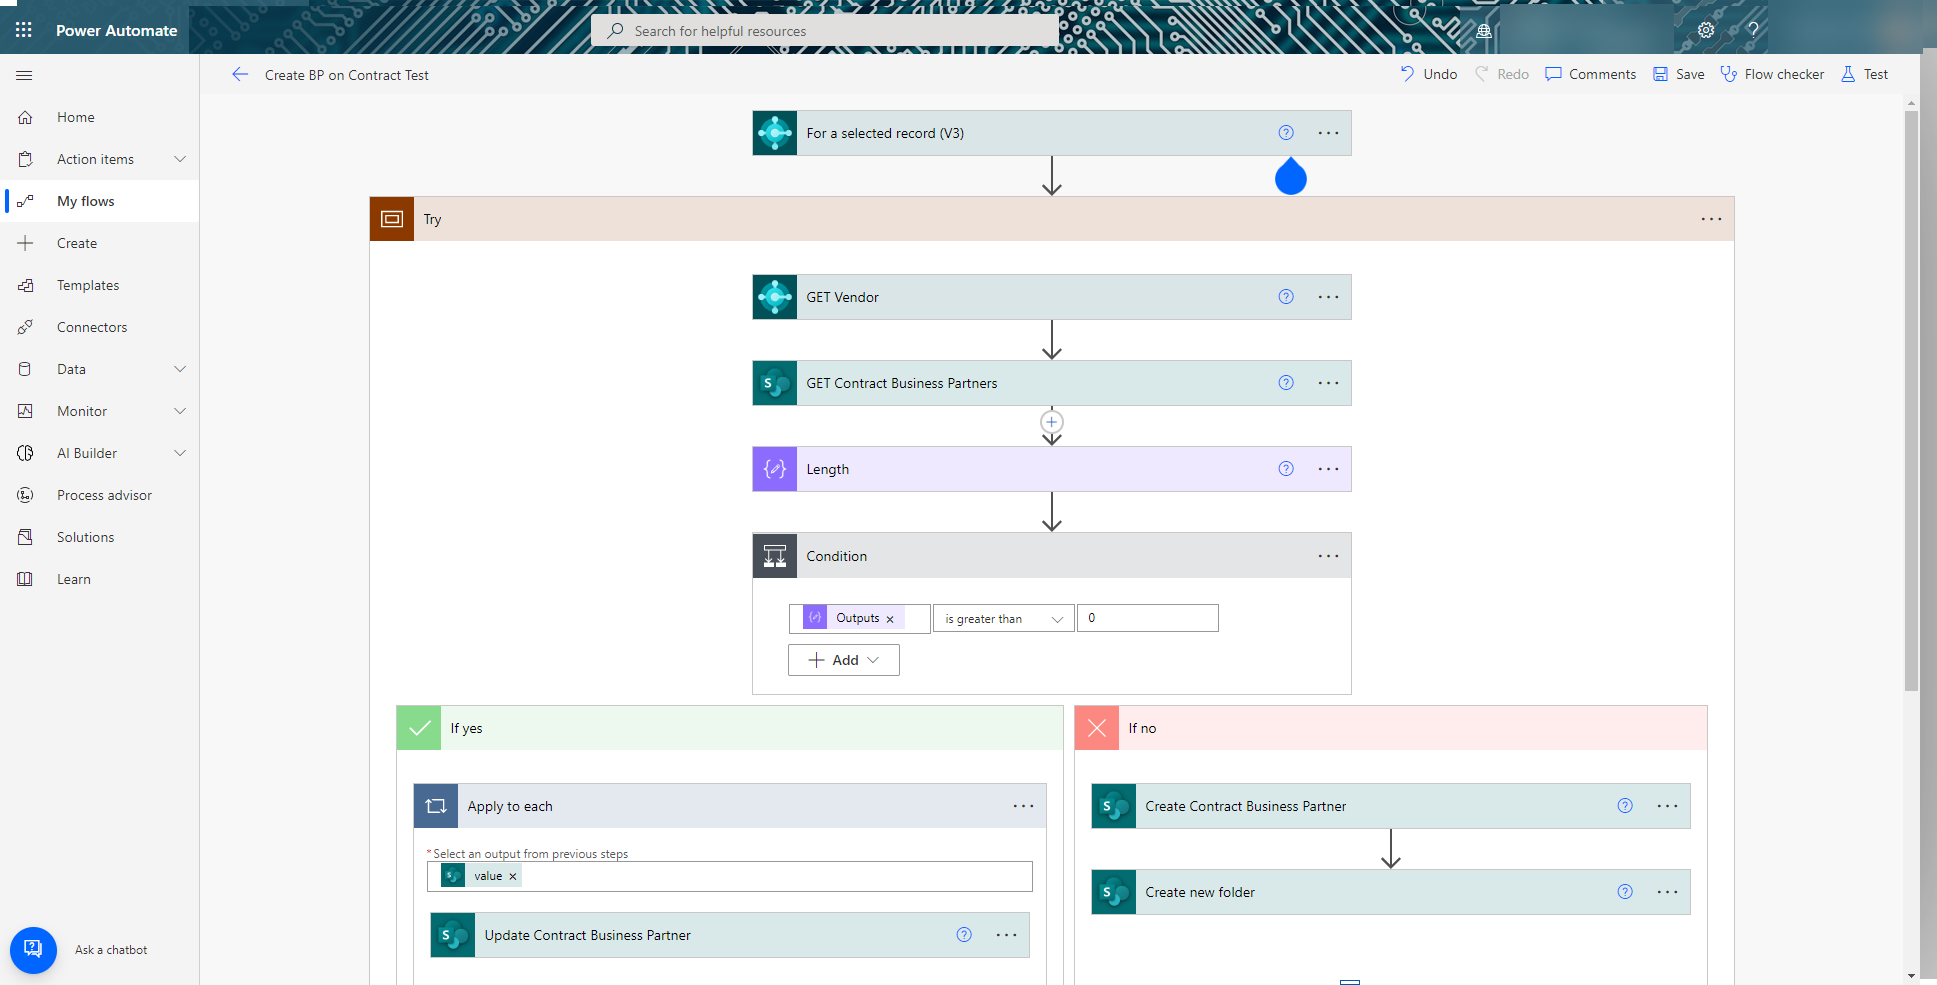The width and height of the screenshot is (1937, 985).
Task: Save the flow
Action: 1677,73
